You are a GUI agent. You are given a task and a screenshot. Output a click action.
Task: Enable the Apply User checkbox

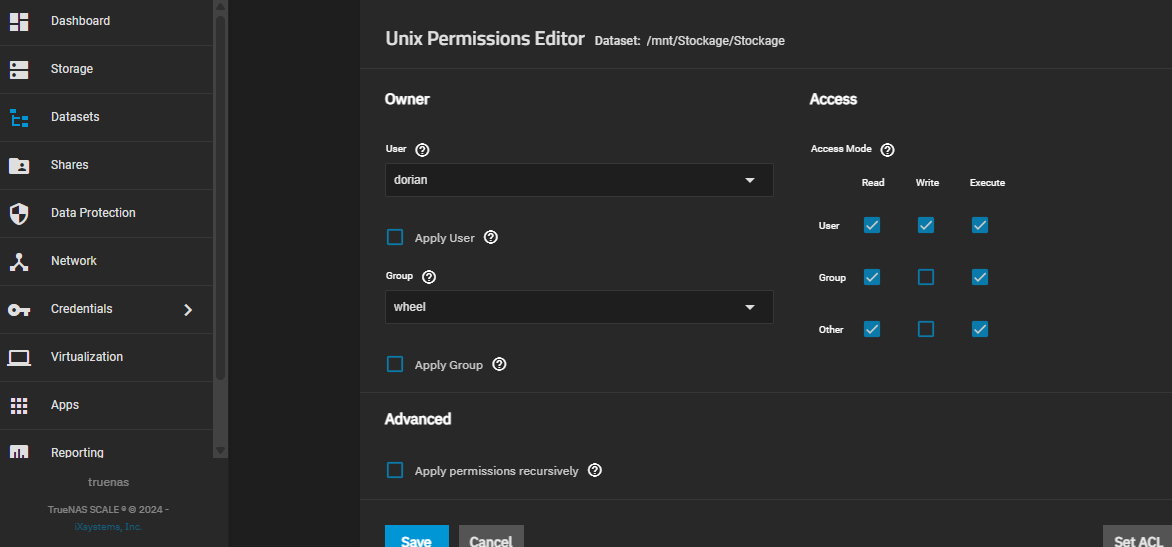click(x=395, y=237)
